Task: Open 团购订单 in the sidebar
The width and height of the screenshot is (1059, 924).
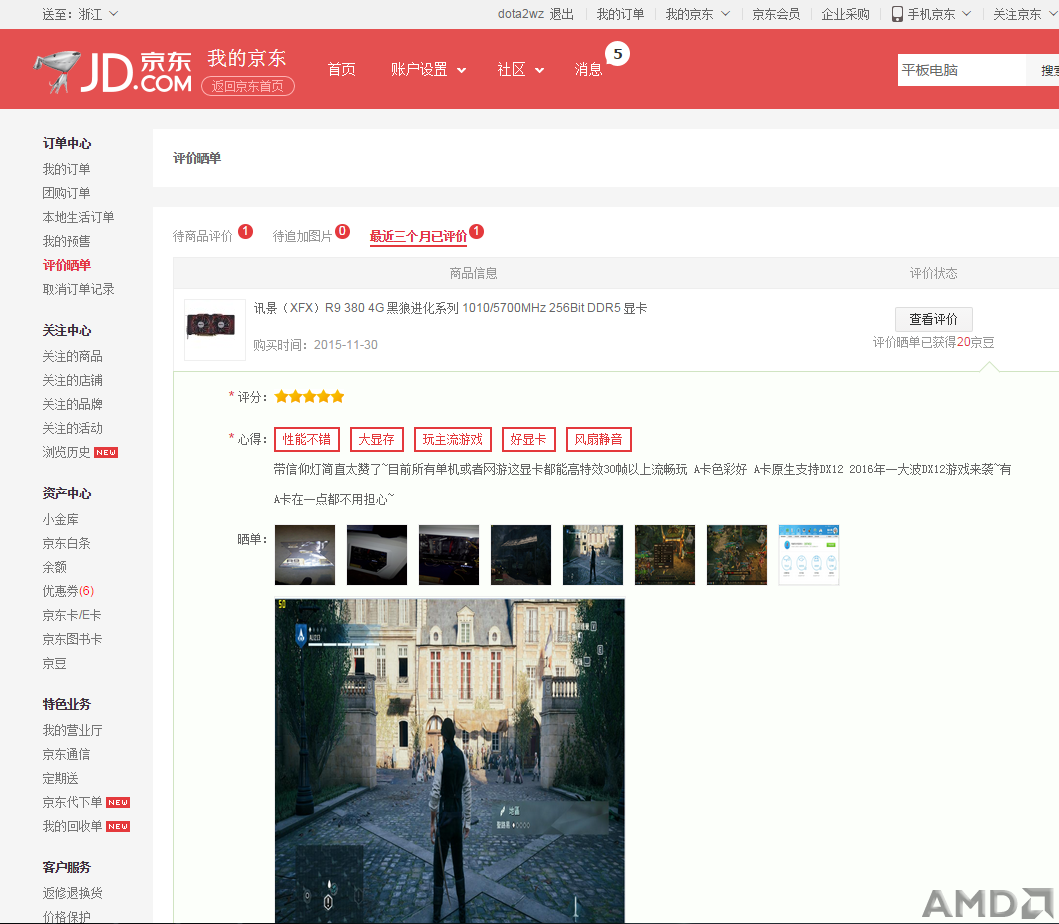Action: [66, 193]
